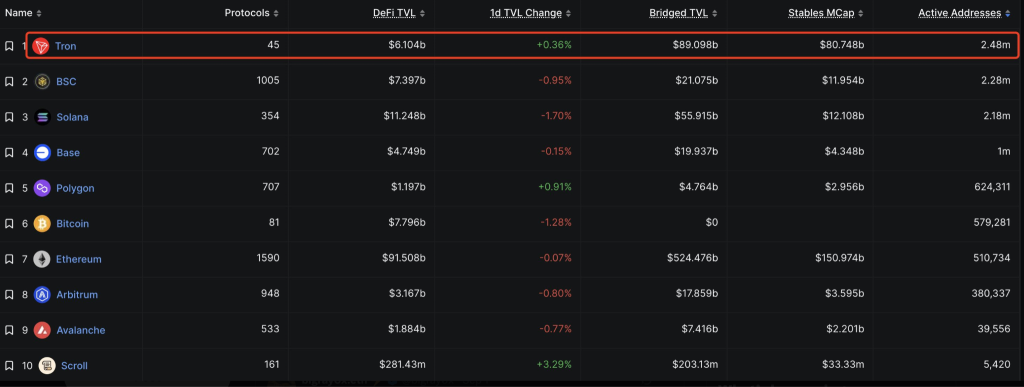Toggle bookmark for Scroll chain
This screenshot has height=387, width=1024.
pos(9,365)
